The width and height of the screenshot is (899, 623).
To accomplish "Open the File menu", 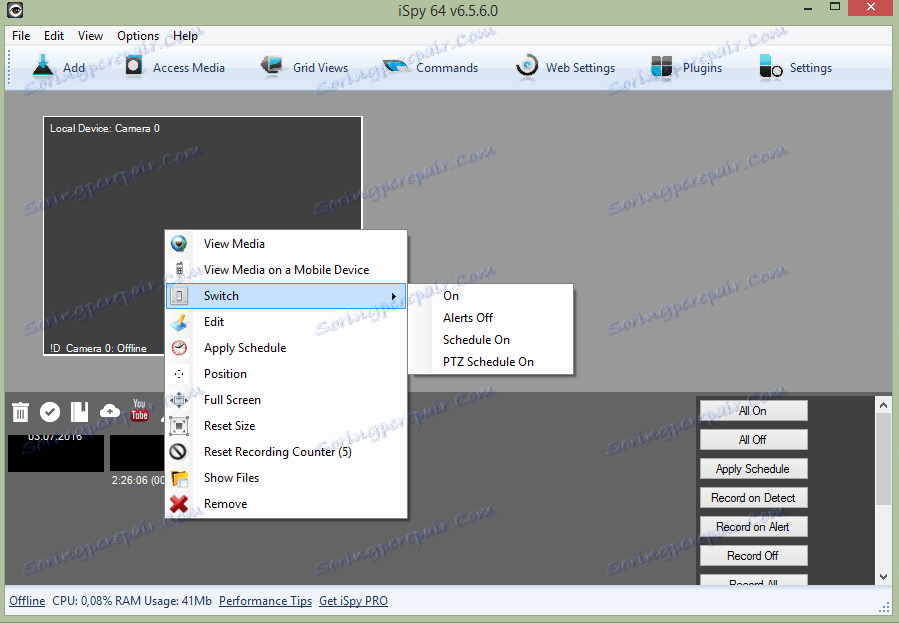I will click(21, 36).
